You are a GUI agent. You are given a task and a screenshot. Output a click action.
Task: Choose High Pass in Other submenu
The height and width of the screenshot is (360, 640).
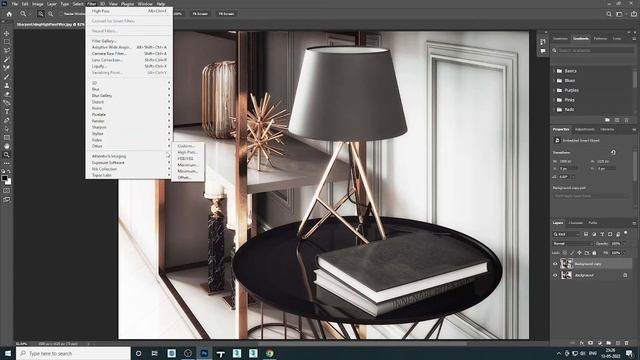point(187,152)
